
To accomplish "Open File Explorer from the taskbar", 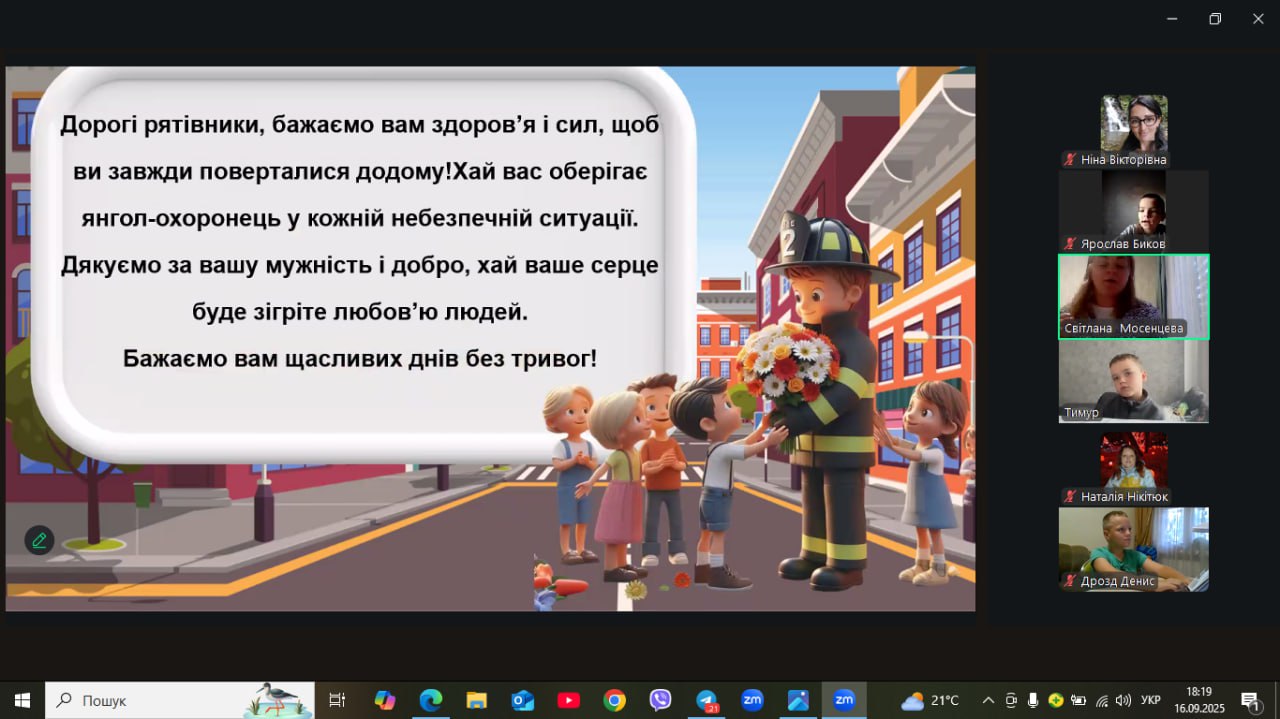I will 477,700.
